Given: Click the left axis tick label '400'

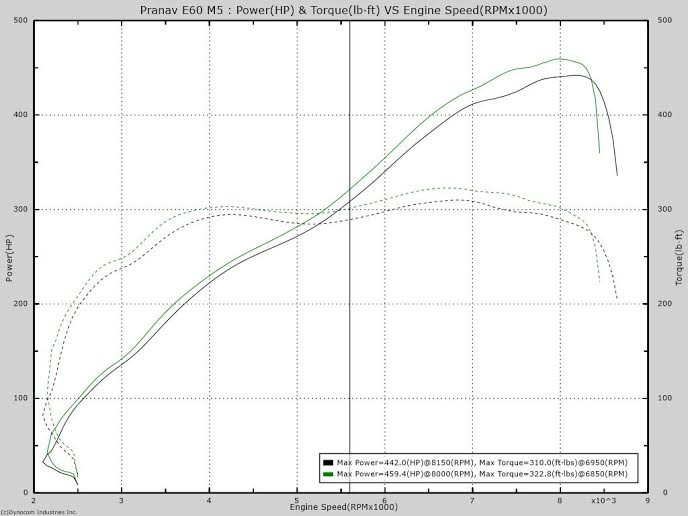Looking at the screenshot, I should [x=20, y=115].
